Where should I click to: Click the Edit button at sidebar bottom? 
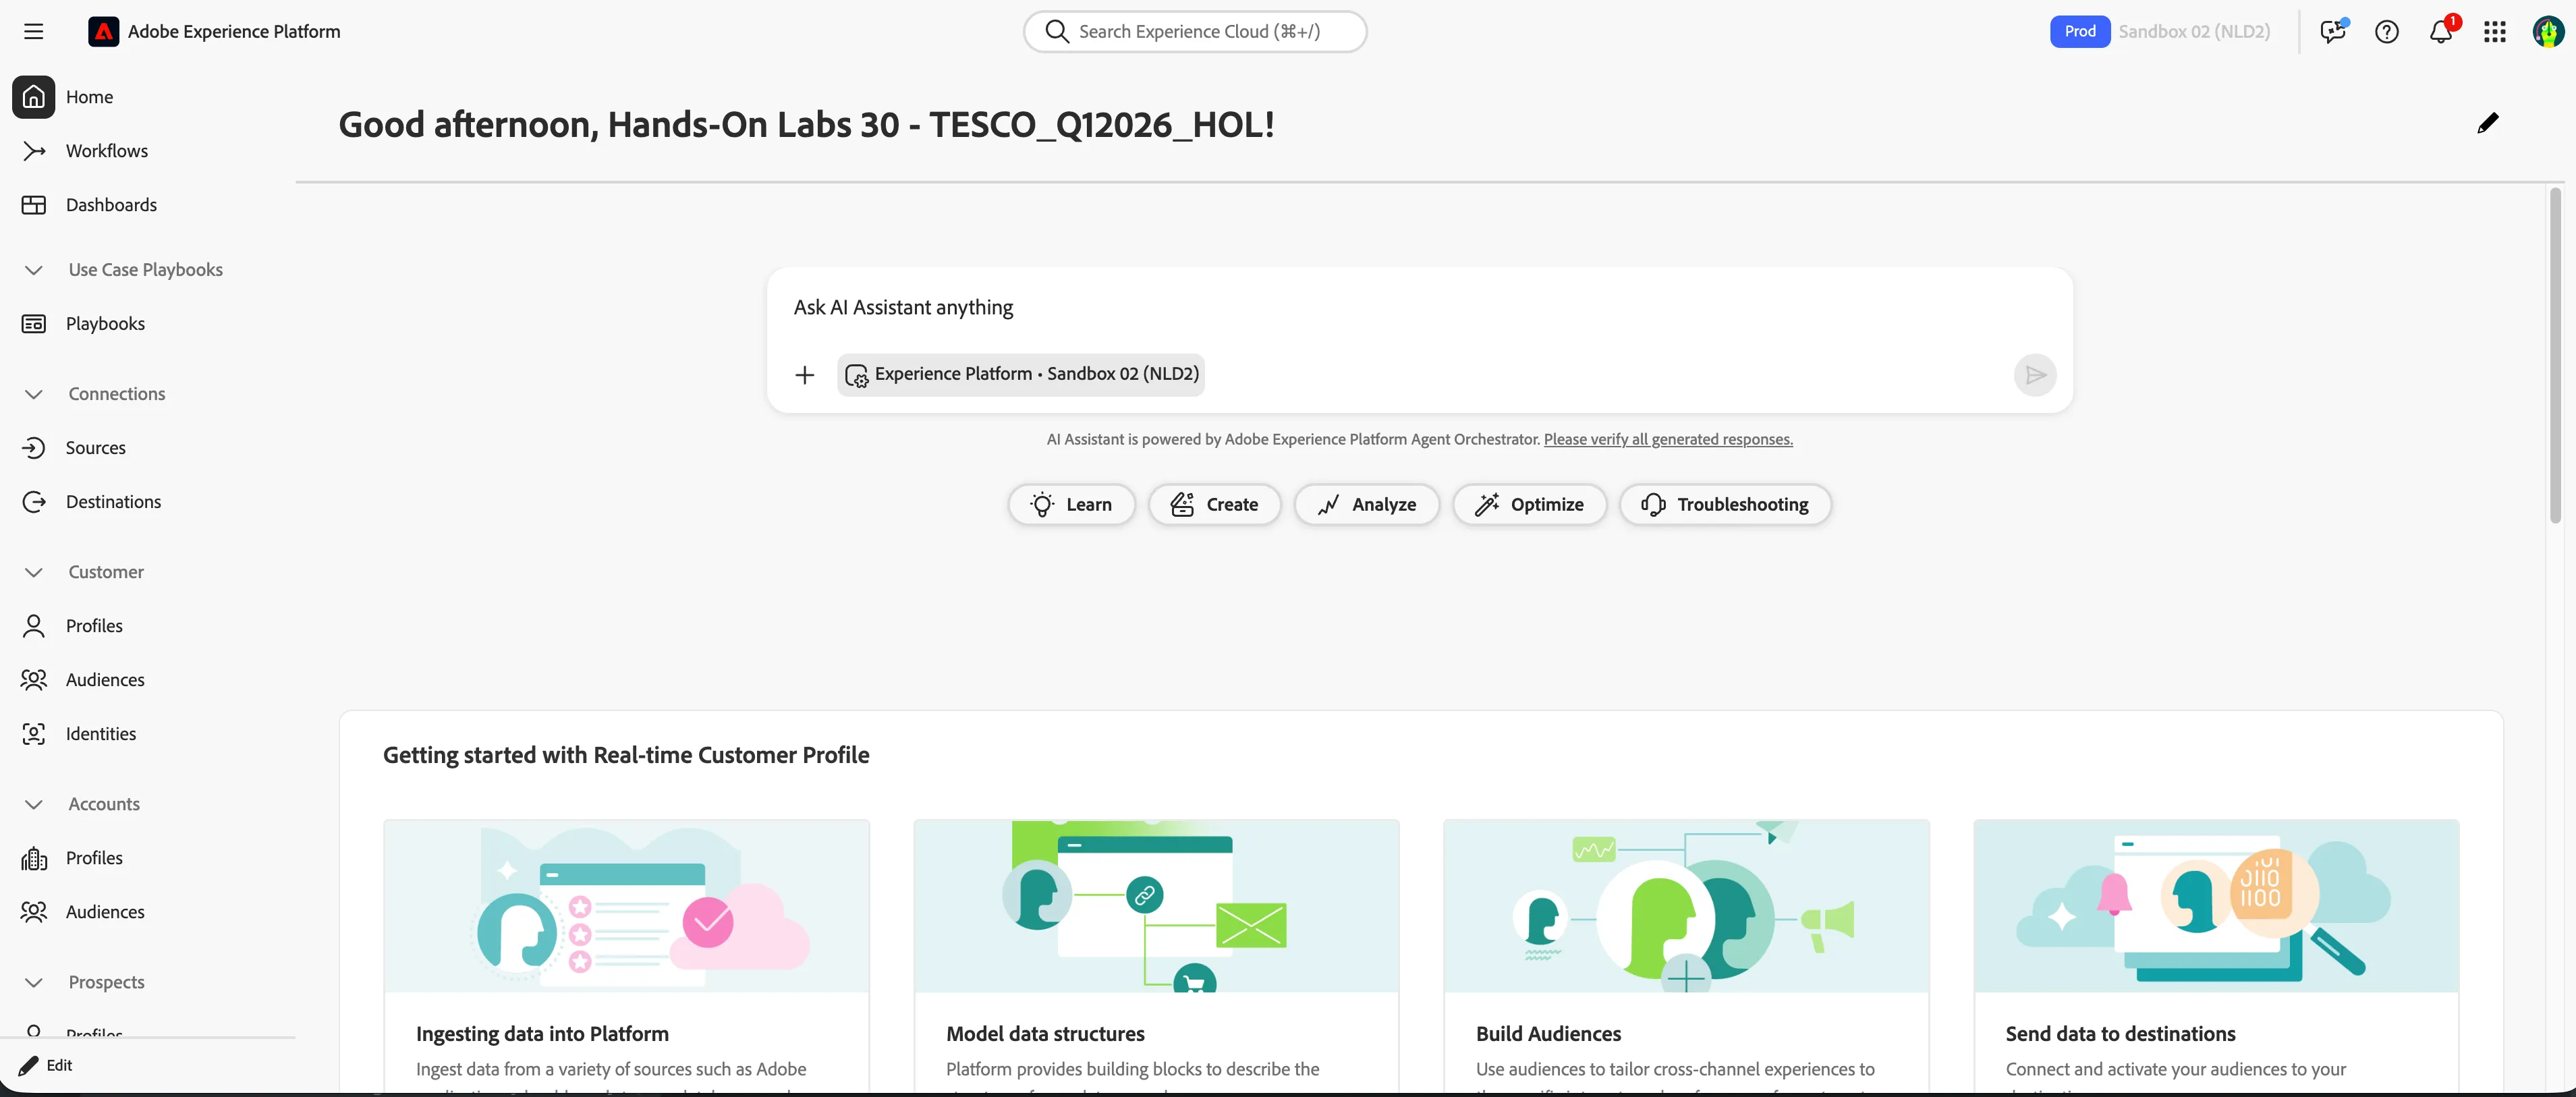click(46, 1065)
